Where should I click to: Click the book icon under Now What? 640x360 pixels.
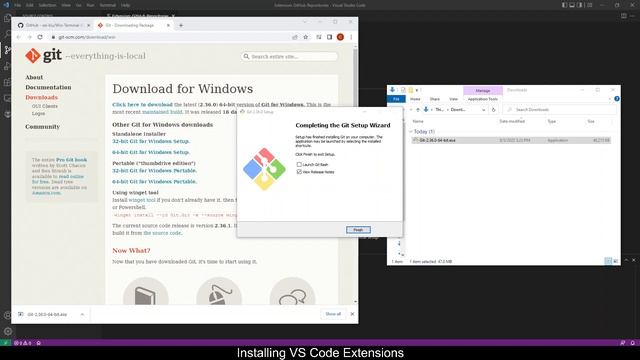[x=145, y=291]
